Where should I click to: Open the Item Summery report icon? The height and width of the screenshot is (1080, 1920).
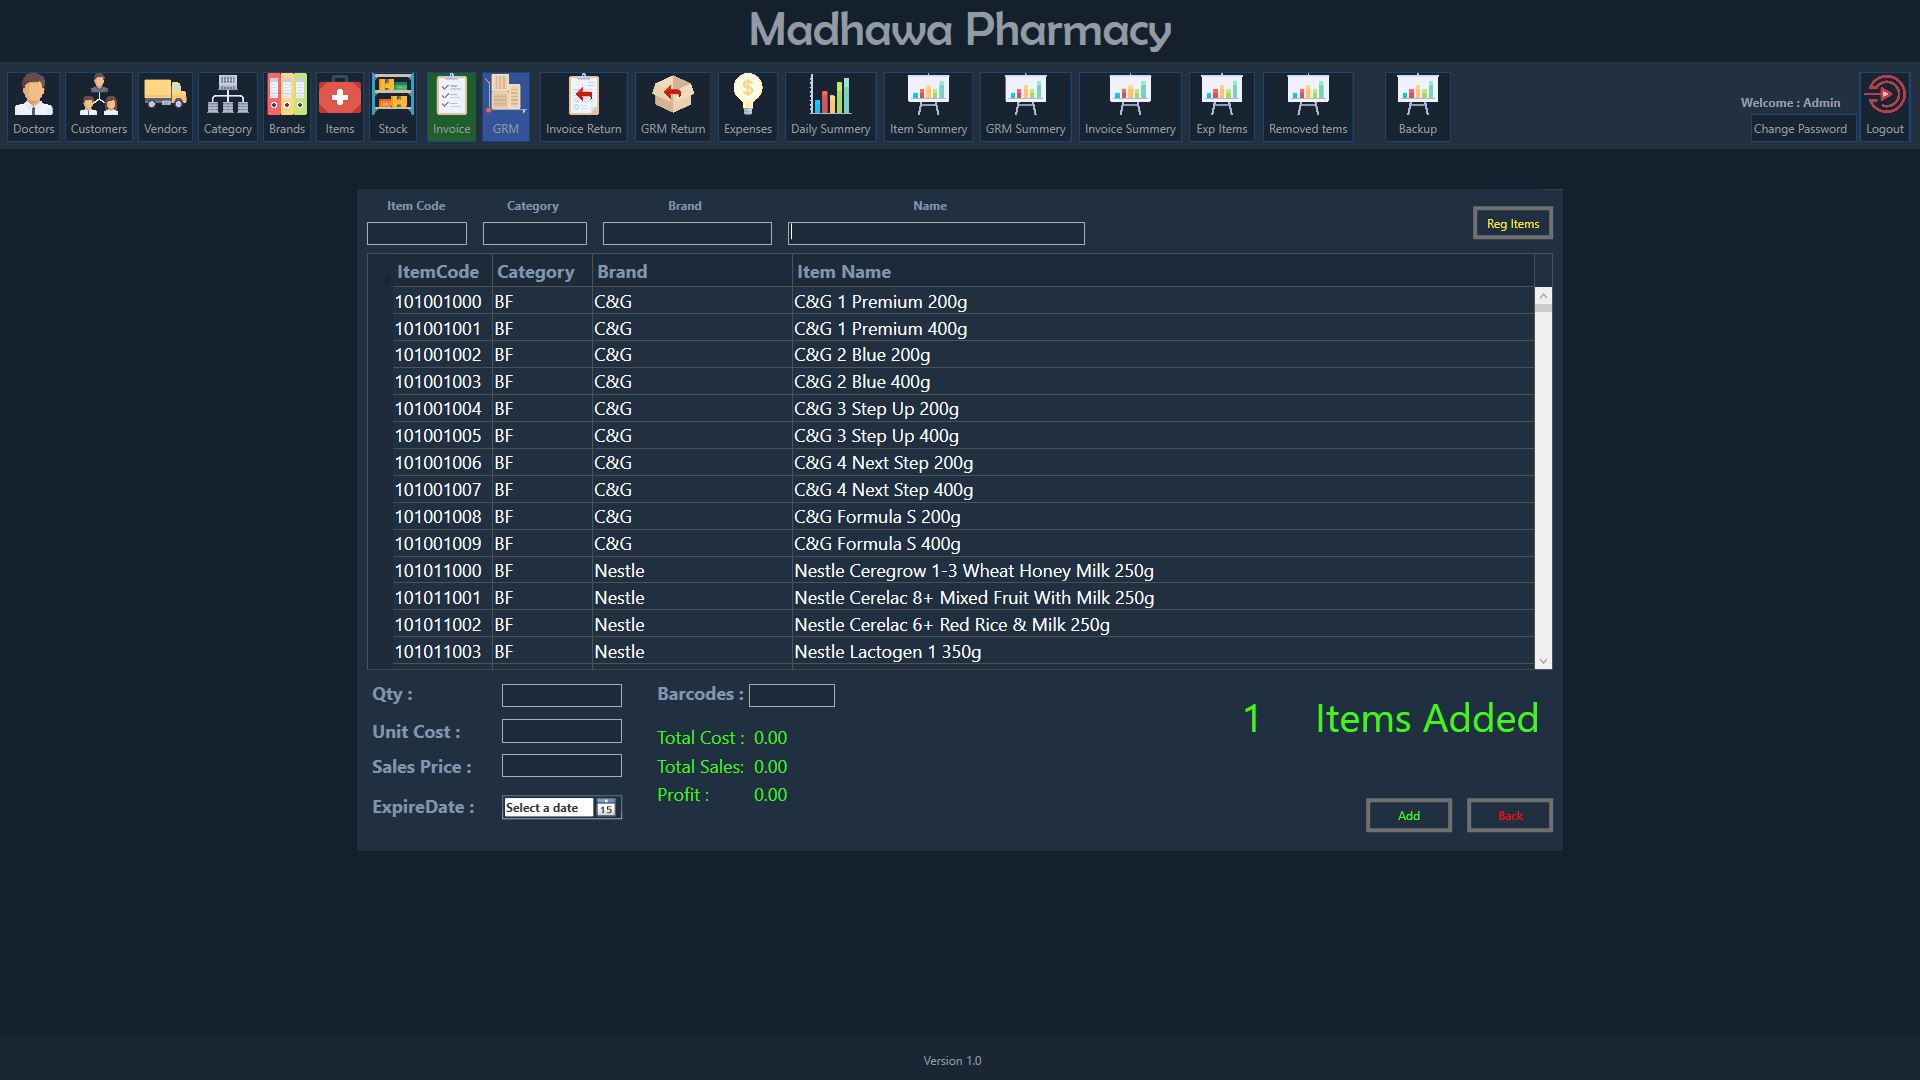pos(929,106)
